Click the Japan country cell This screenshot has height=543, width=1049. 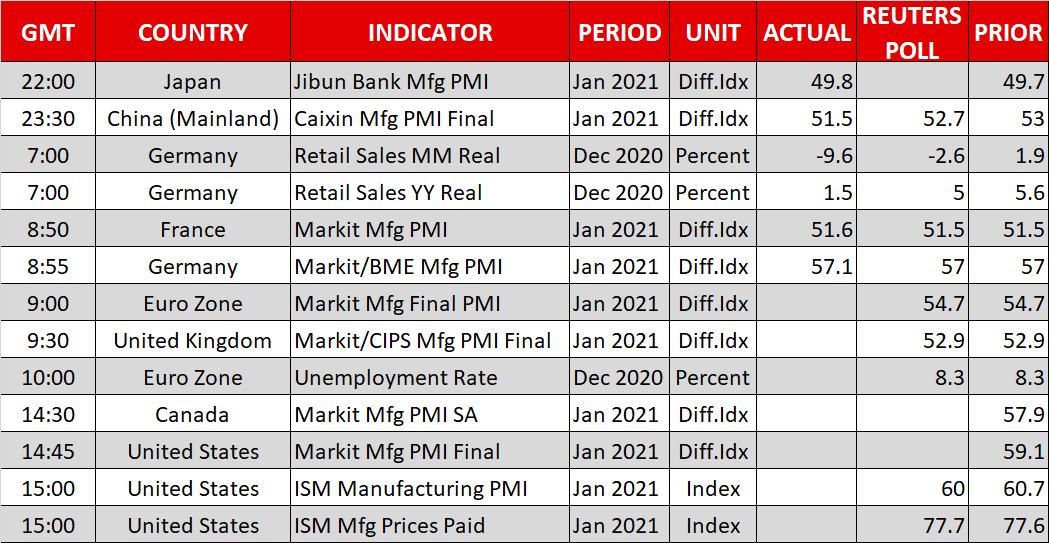[193, 82]
